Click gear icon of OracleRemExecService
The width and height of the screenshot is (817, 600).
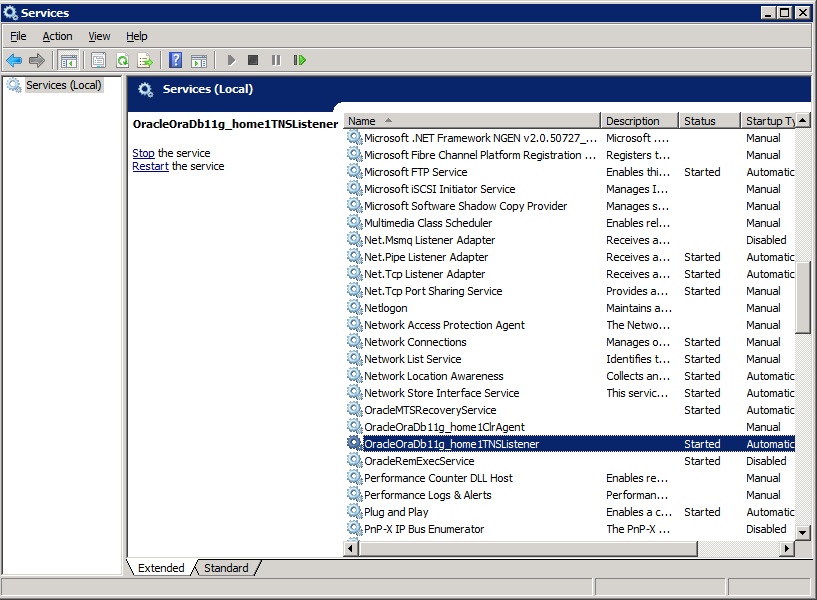354,460
